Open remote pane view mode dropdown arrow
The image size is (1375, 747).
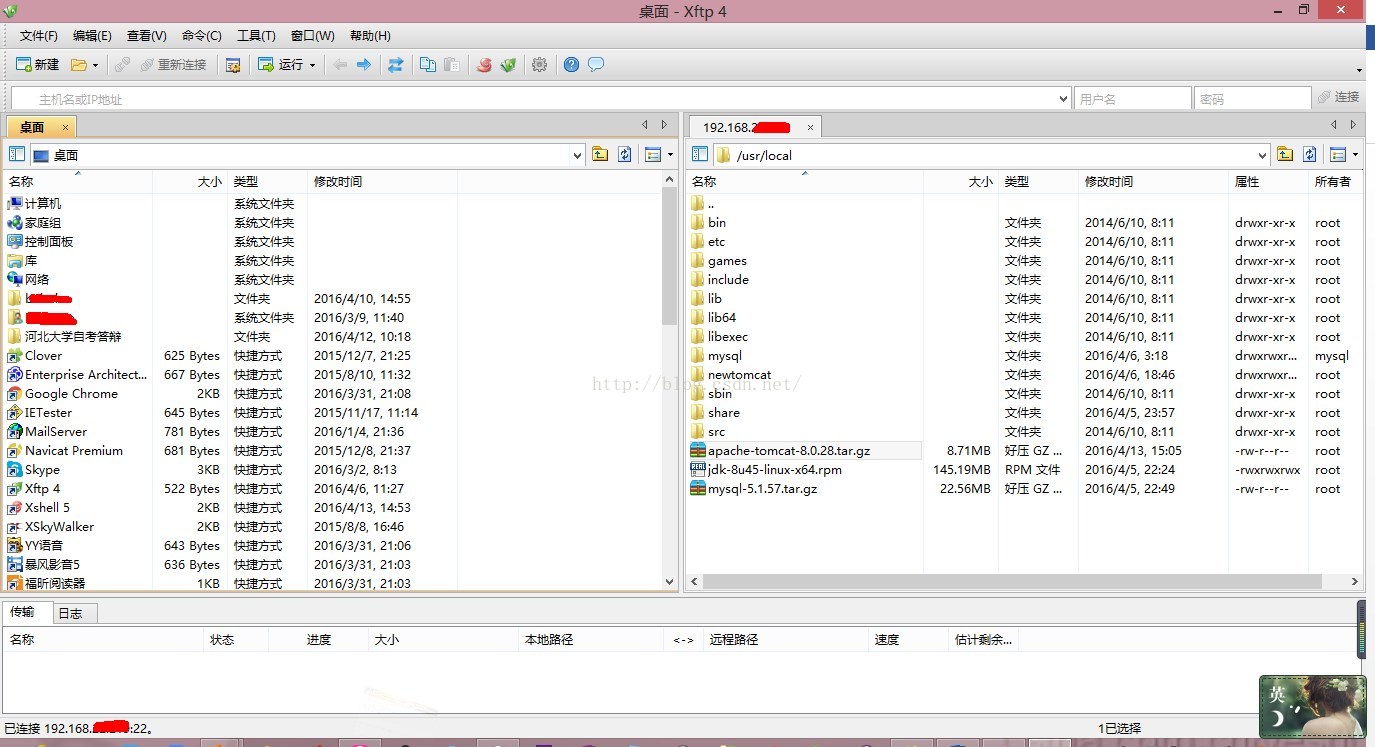(1355, 154)
